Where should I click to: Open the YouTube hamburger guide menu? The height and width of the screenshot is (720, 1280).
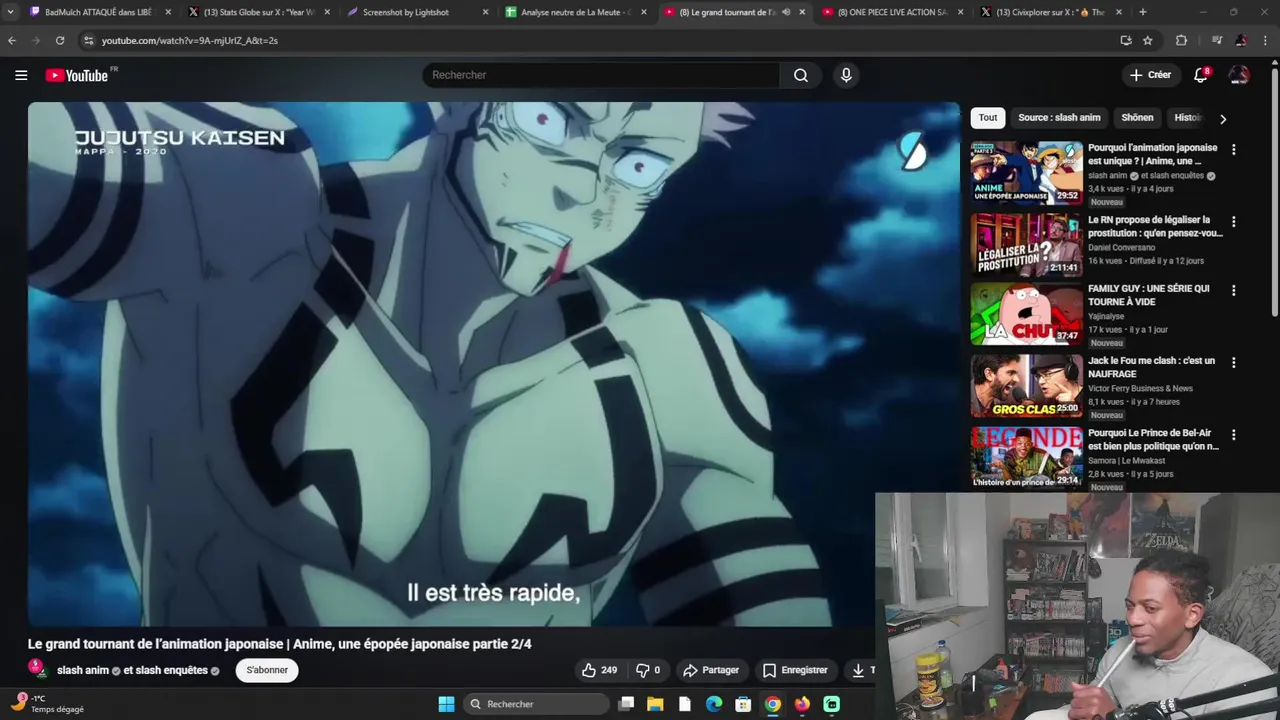[x=21, y=75]
